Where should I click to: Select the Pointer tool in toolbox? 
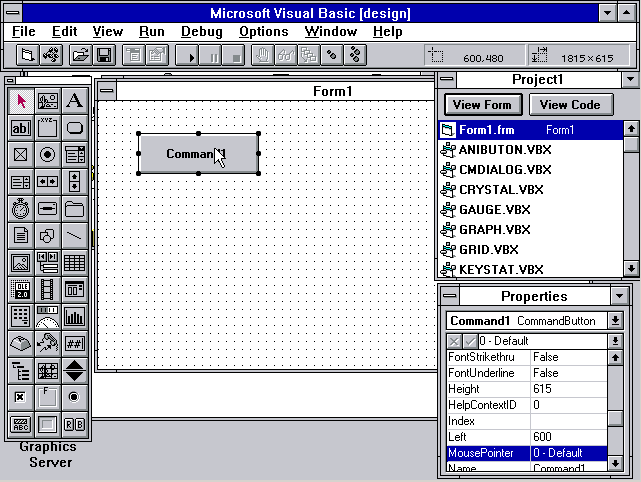tap(20, 101)
